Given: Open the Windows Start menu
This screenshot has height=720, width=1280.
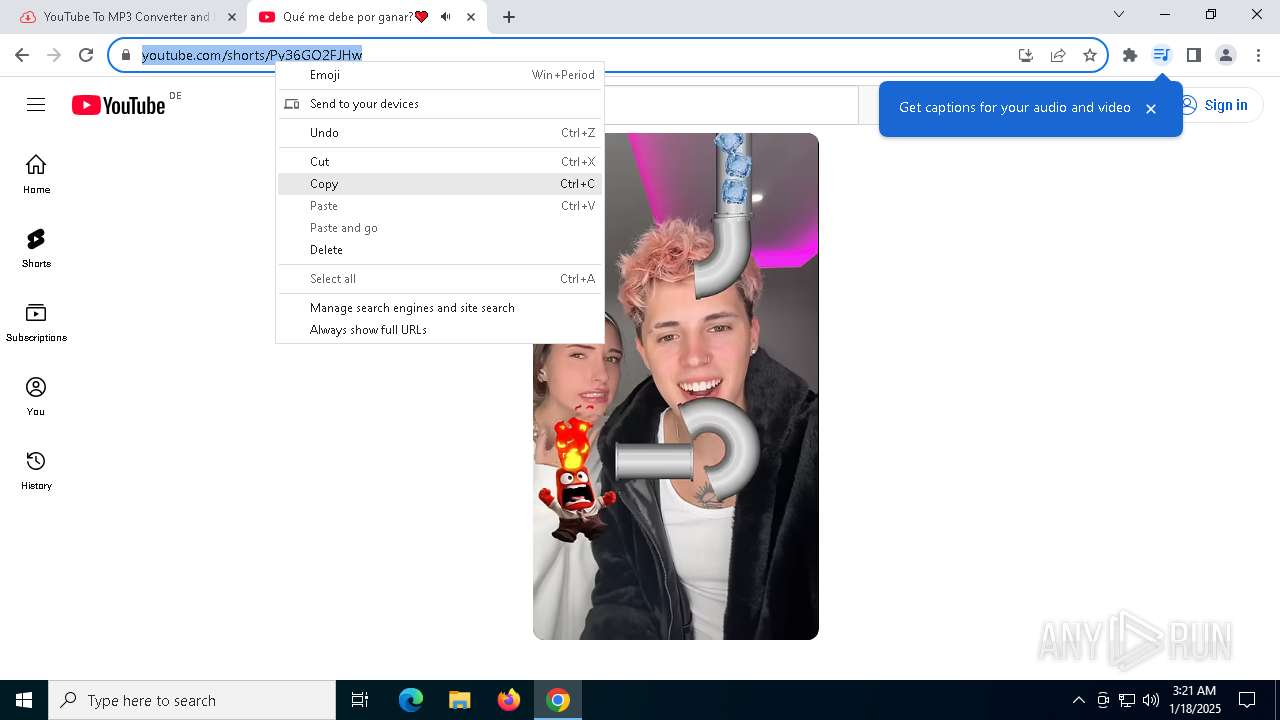Looking at the screenshot, I should coord(24,700).
